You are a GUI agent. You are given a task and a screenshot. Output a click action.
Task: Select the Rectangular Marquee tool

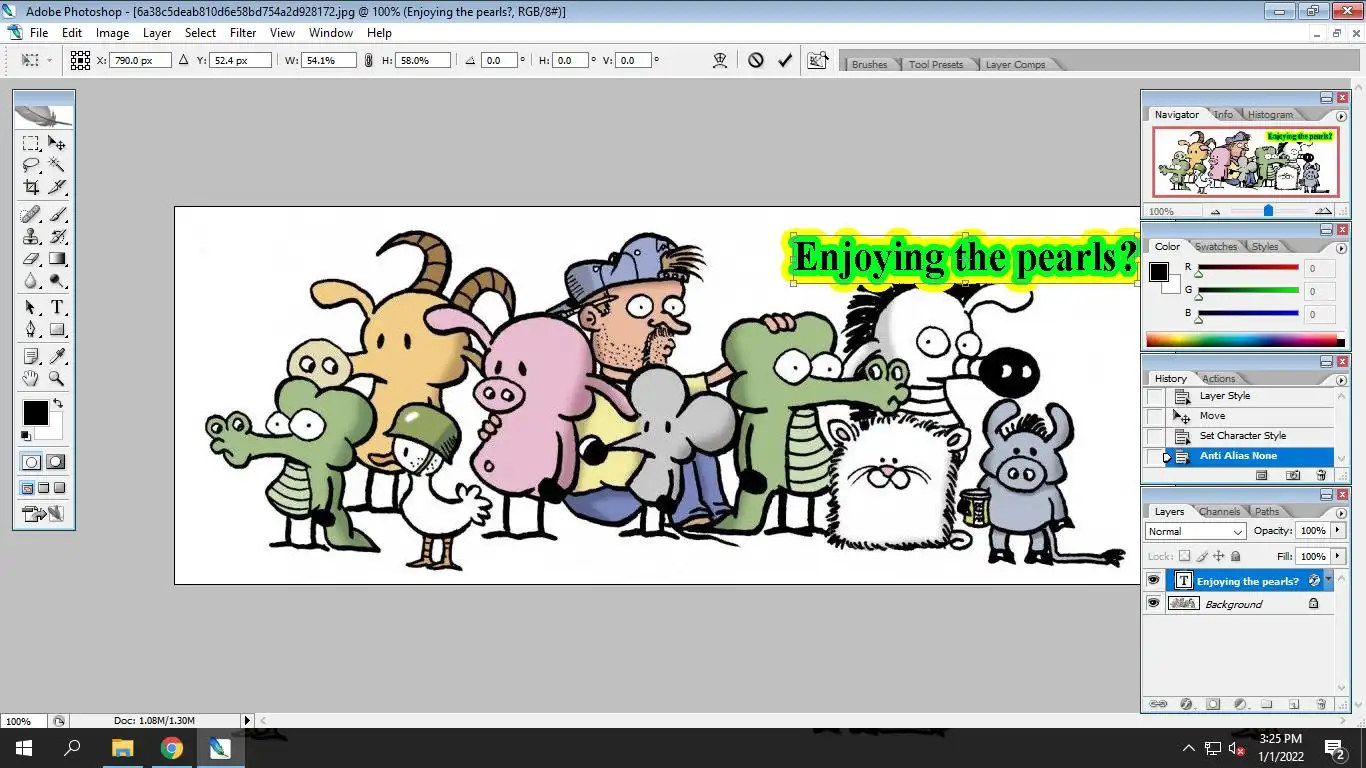tap(31, 143)
